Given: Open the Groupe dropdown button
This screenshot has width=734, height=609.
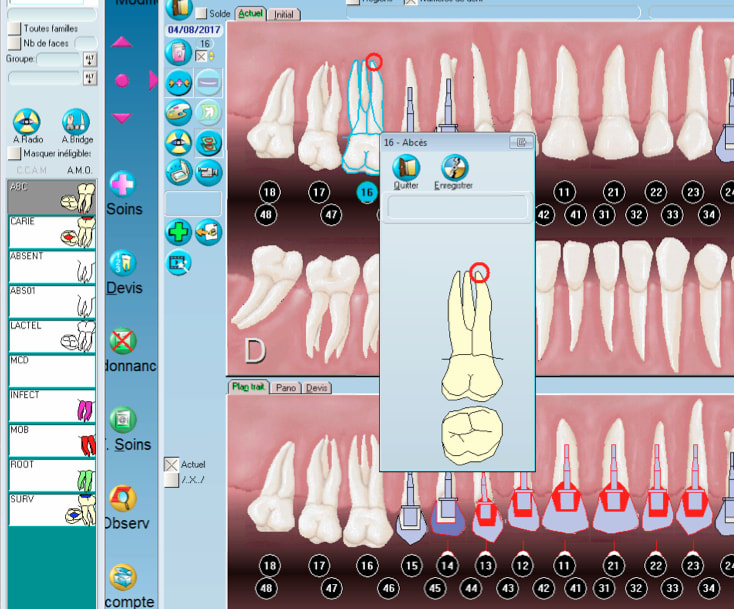Looking at the screenshot, I should (x=90, y=59).
